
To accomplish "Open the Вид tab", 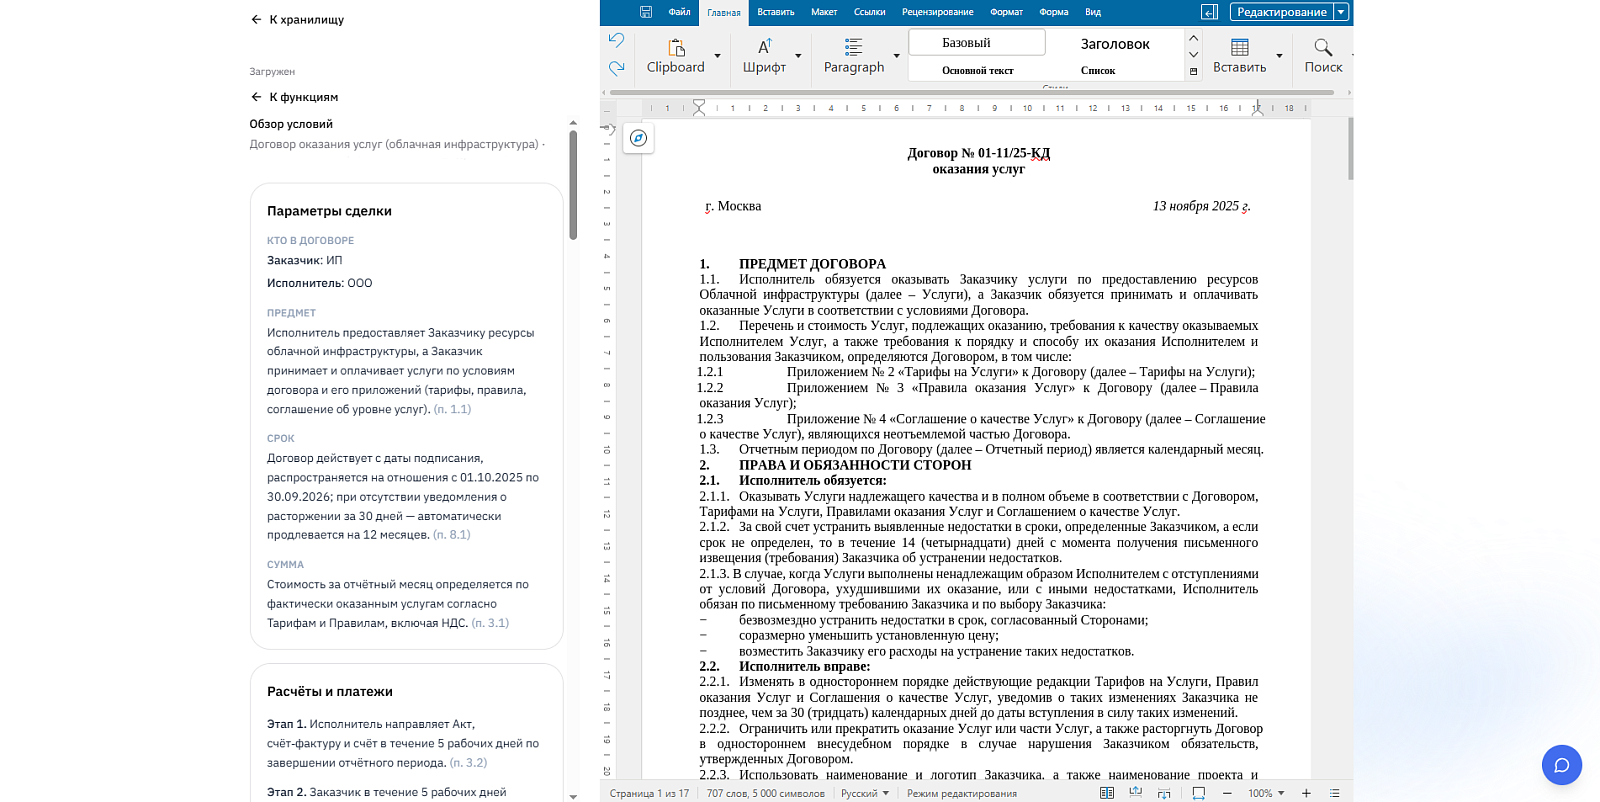I will pos(1093,12).
